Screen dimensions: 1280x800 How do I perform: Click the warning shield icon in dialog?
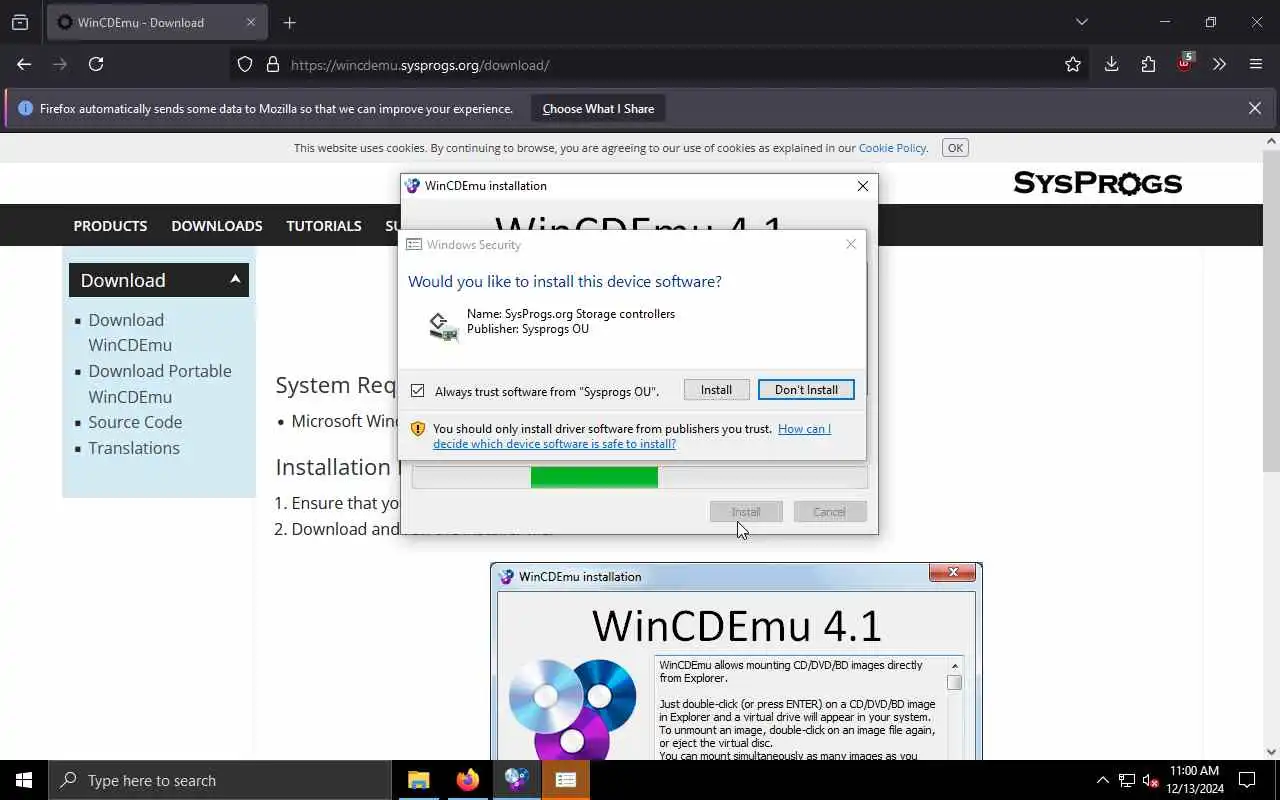pos(418,429)
